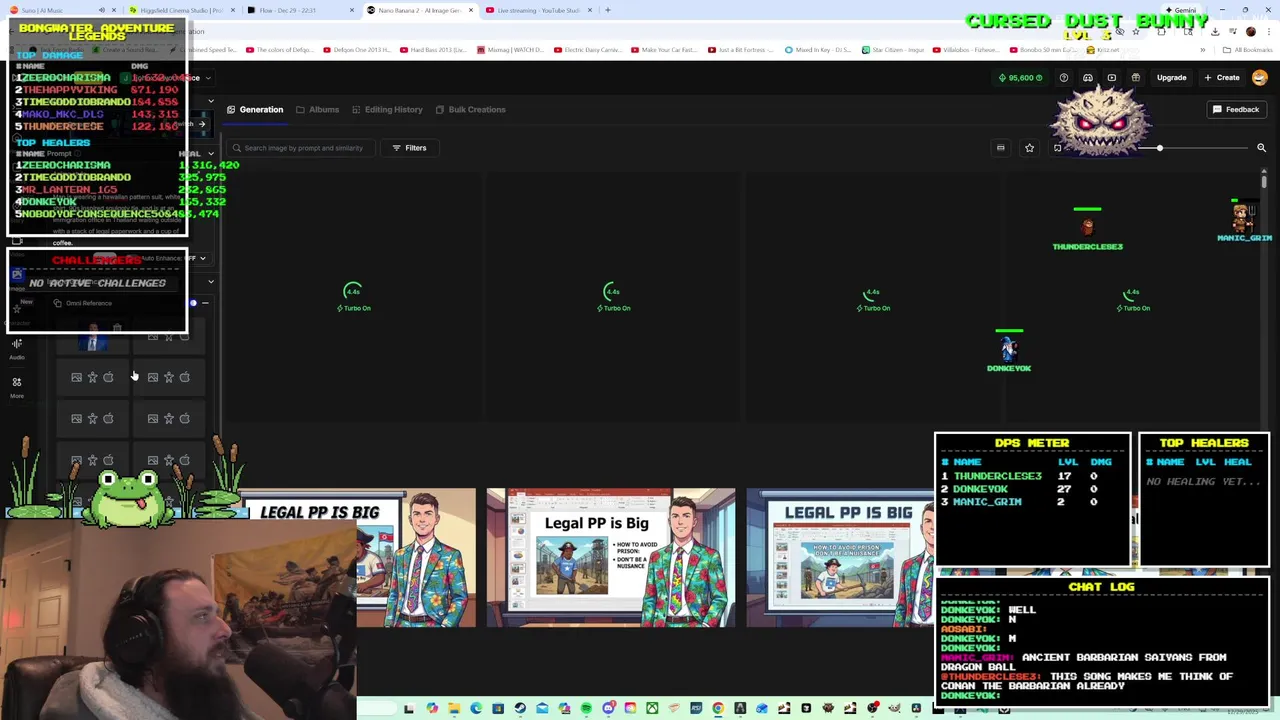
Task: Open Discord from the taskbar
Action: (608, 709)
